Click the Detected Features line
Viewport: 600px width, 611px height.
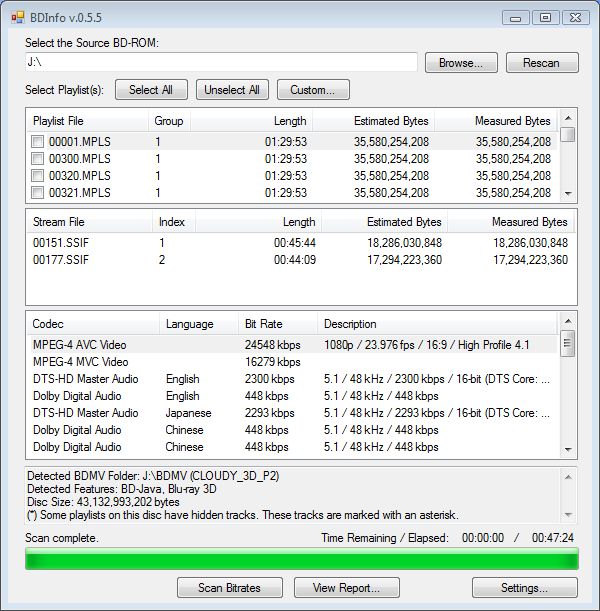pos(122,489)
